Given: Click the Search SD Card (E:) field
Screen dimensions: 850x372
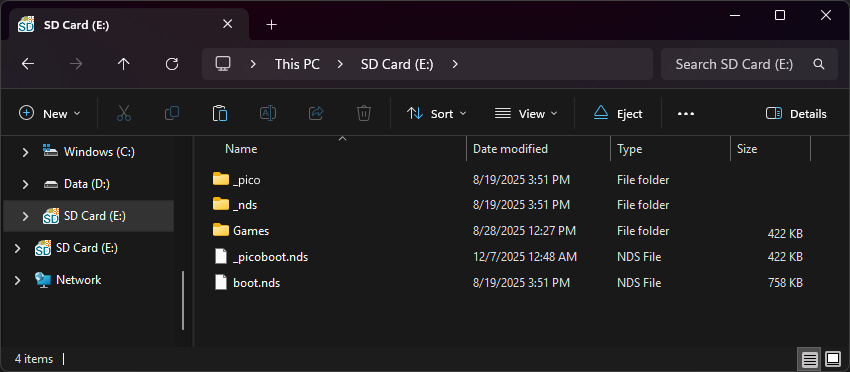Looking at the screenshot, I should [750, 64].
